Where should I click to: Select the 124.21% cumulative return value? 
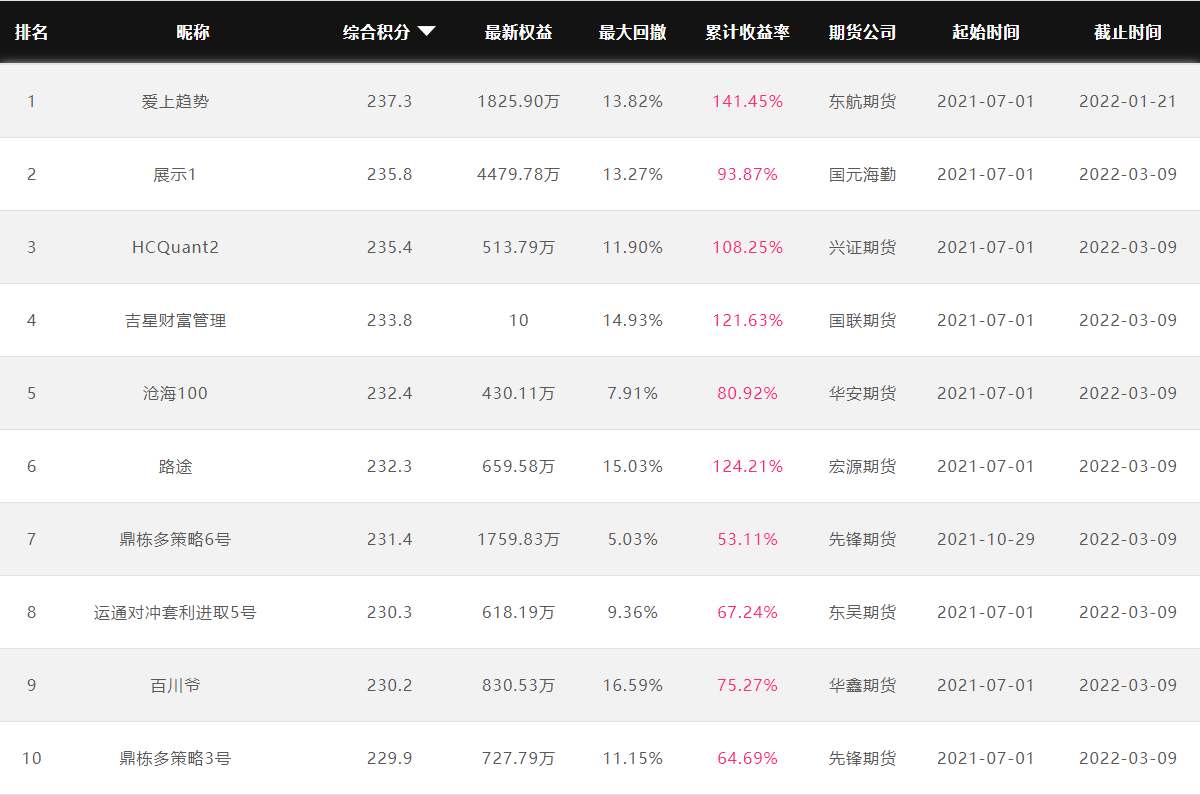tap(747, 466)
